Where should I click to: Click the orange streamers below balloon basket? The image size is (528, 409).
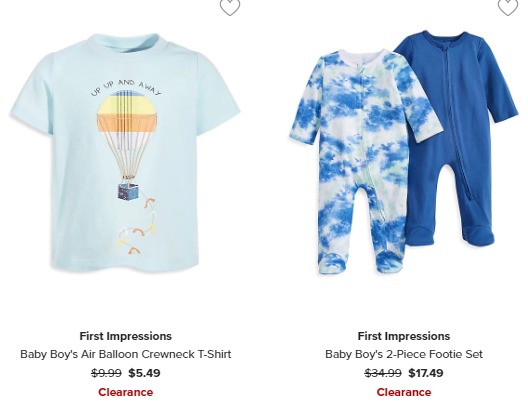tap(138, 227)
